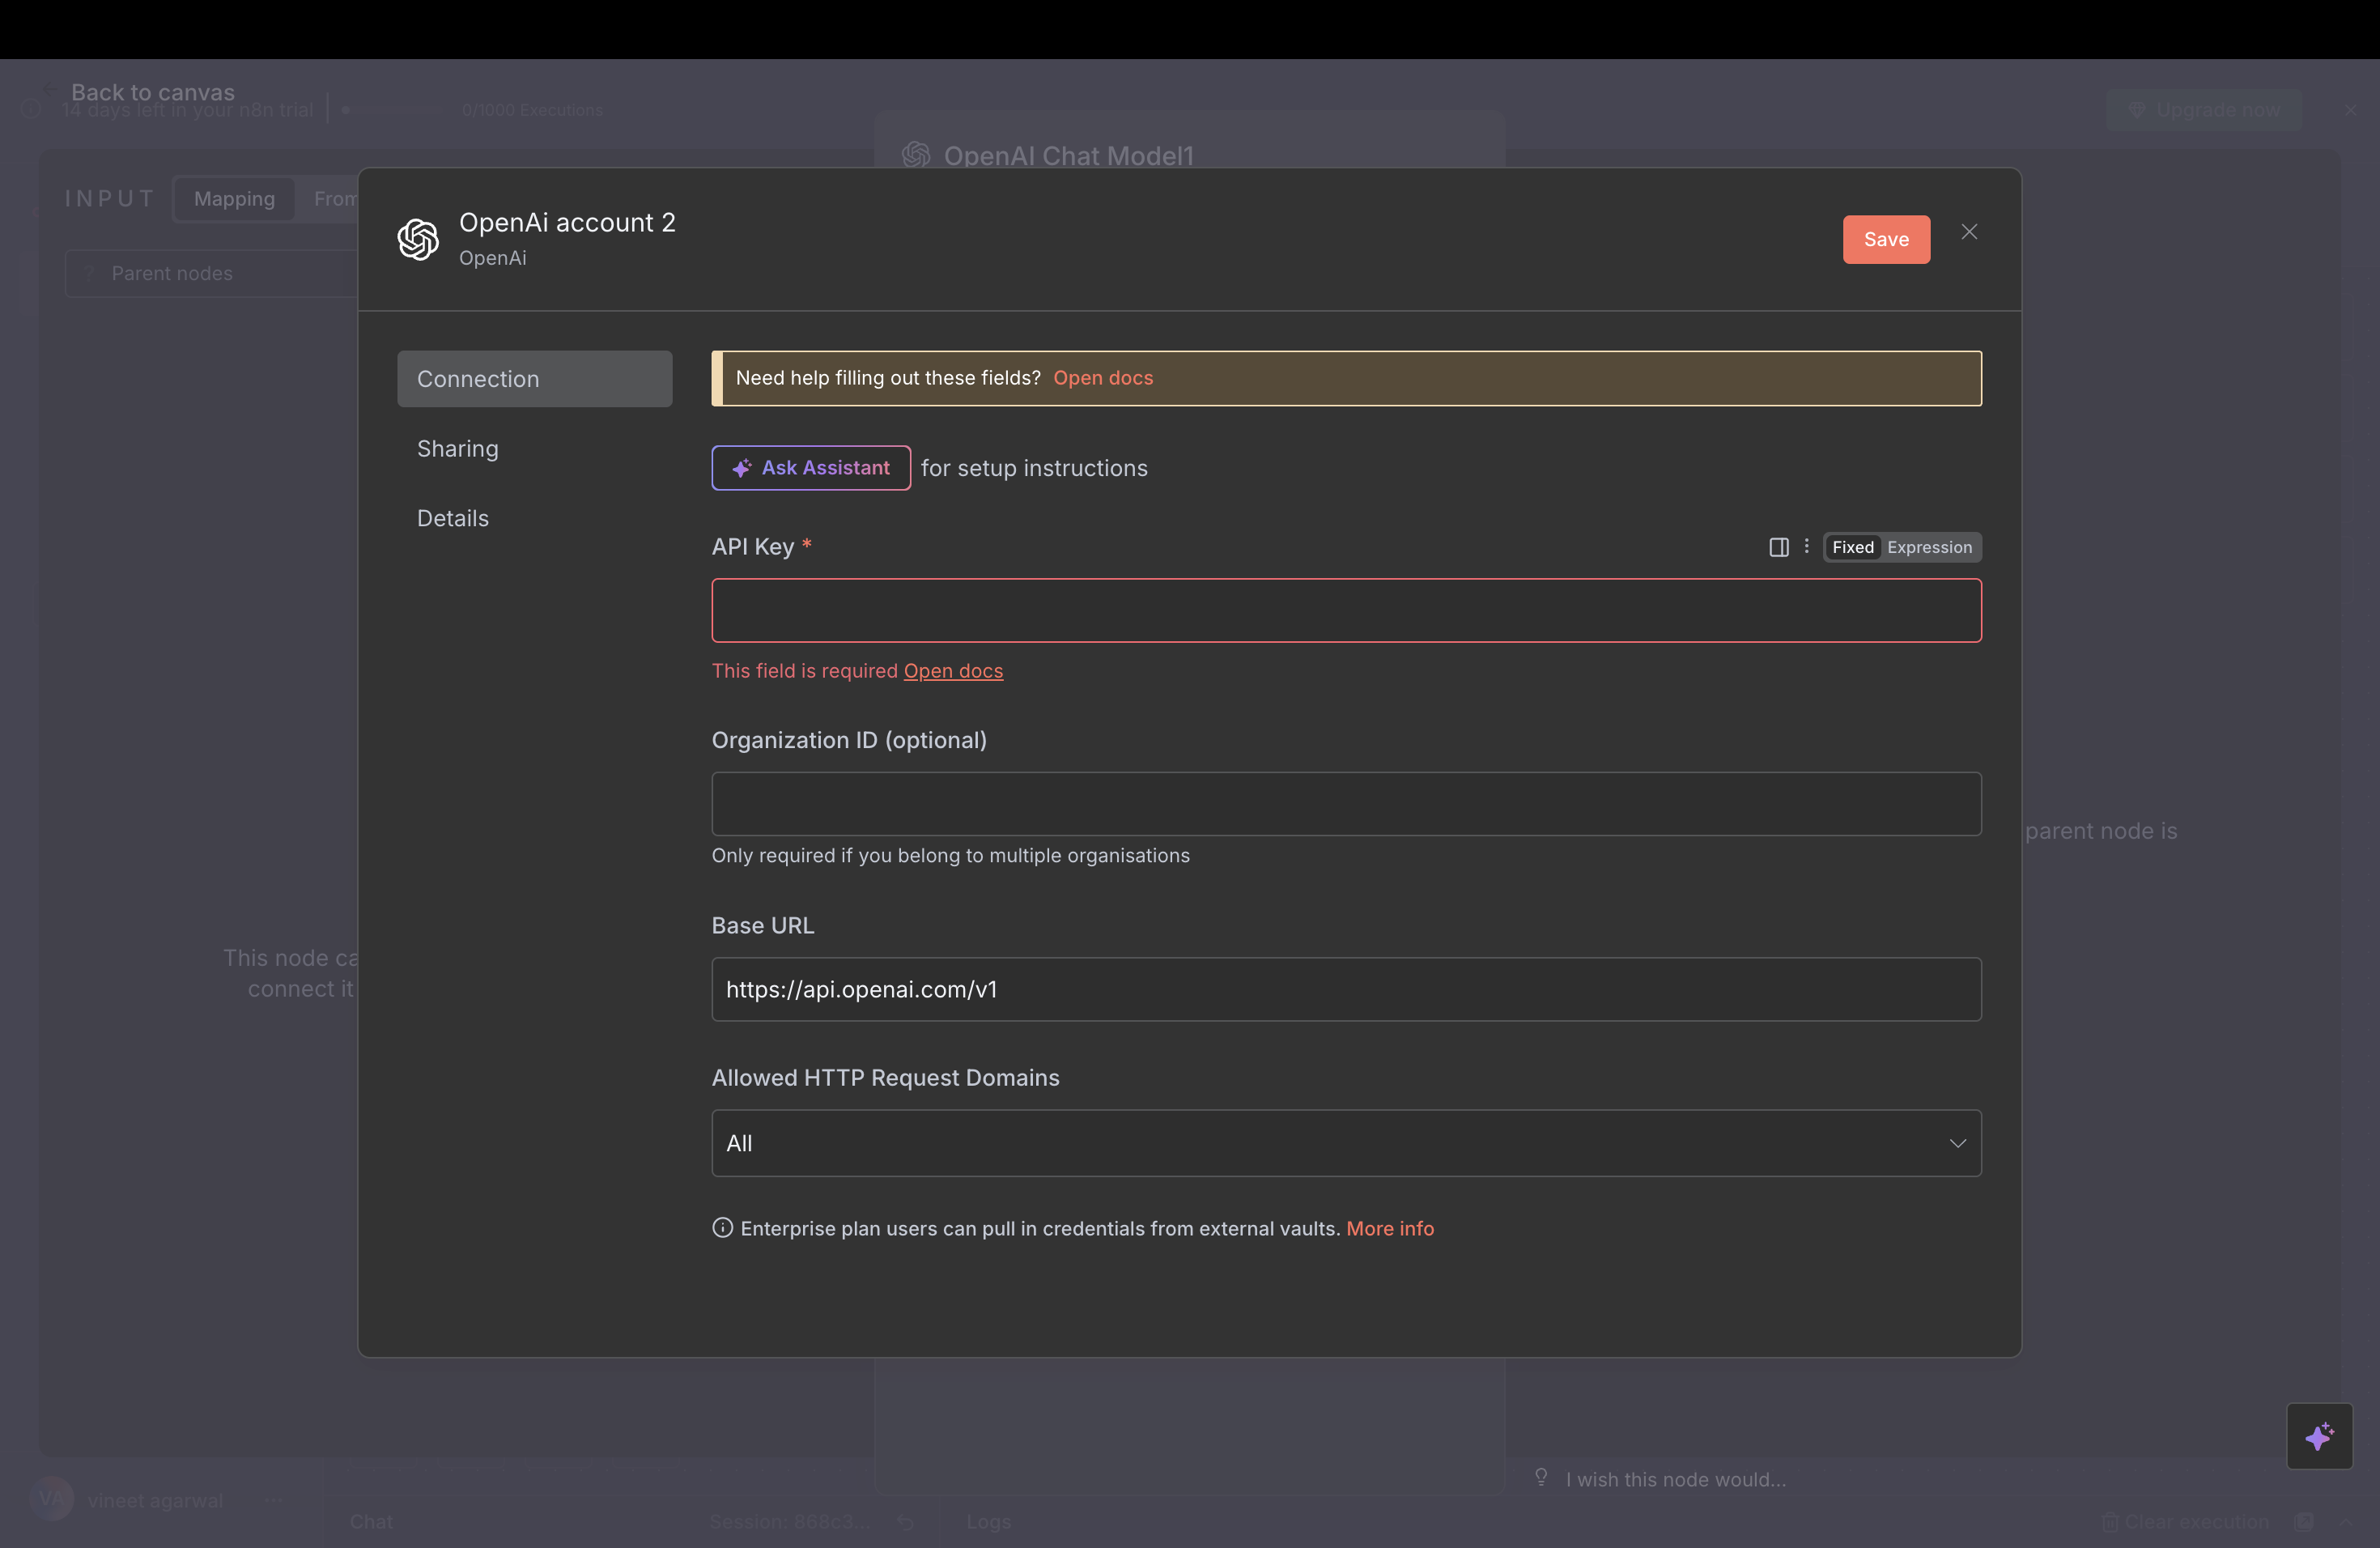Open the three-dot parameter options beside API Key
2380x1548 pixels.
(x=1807, y=547)
